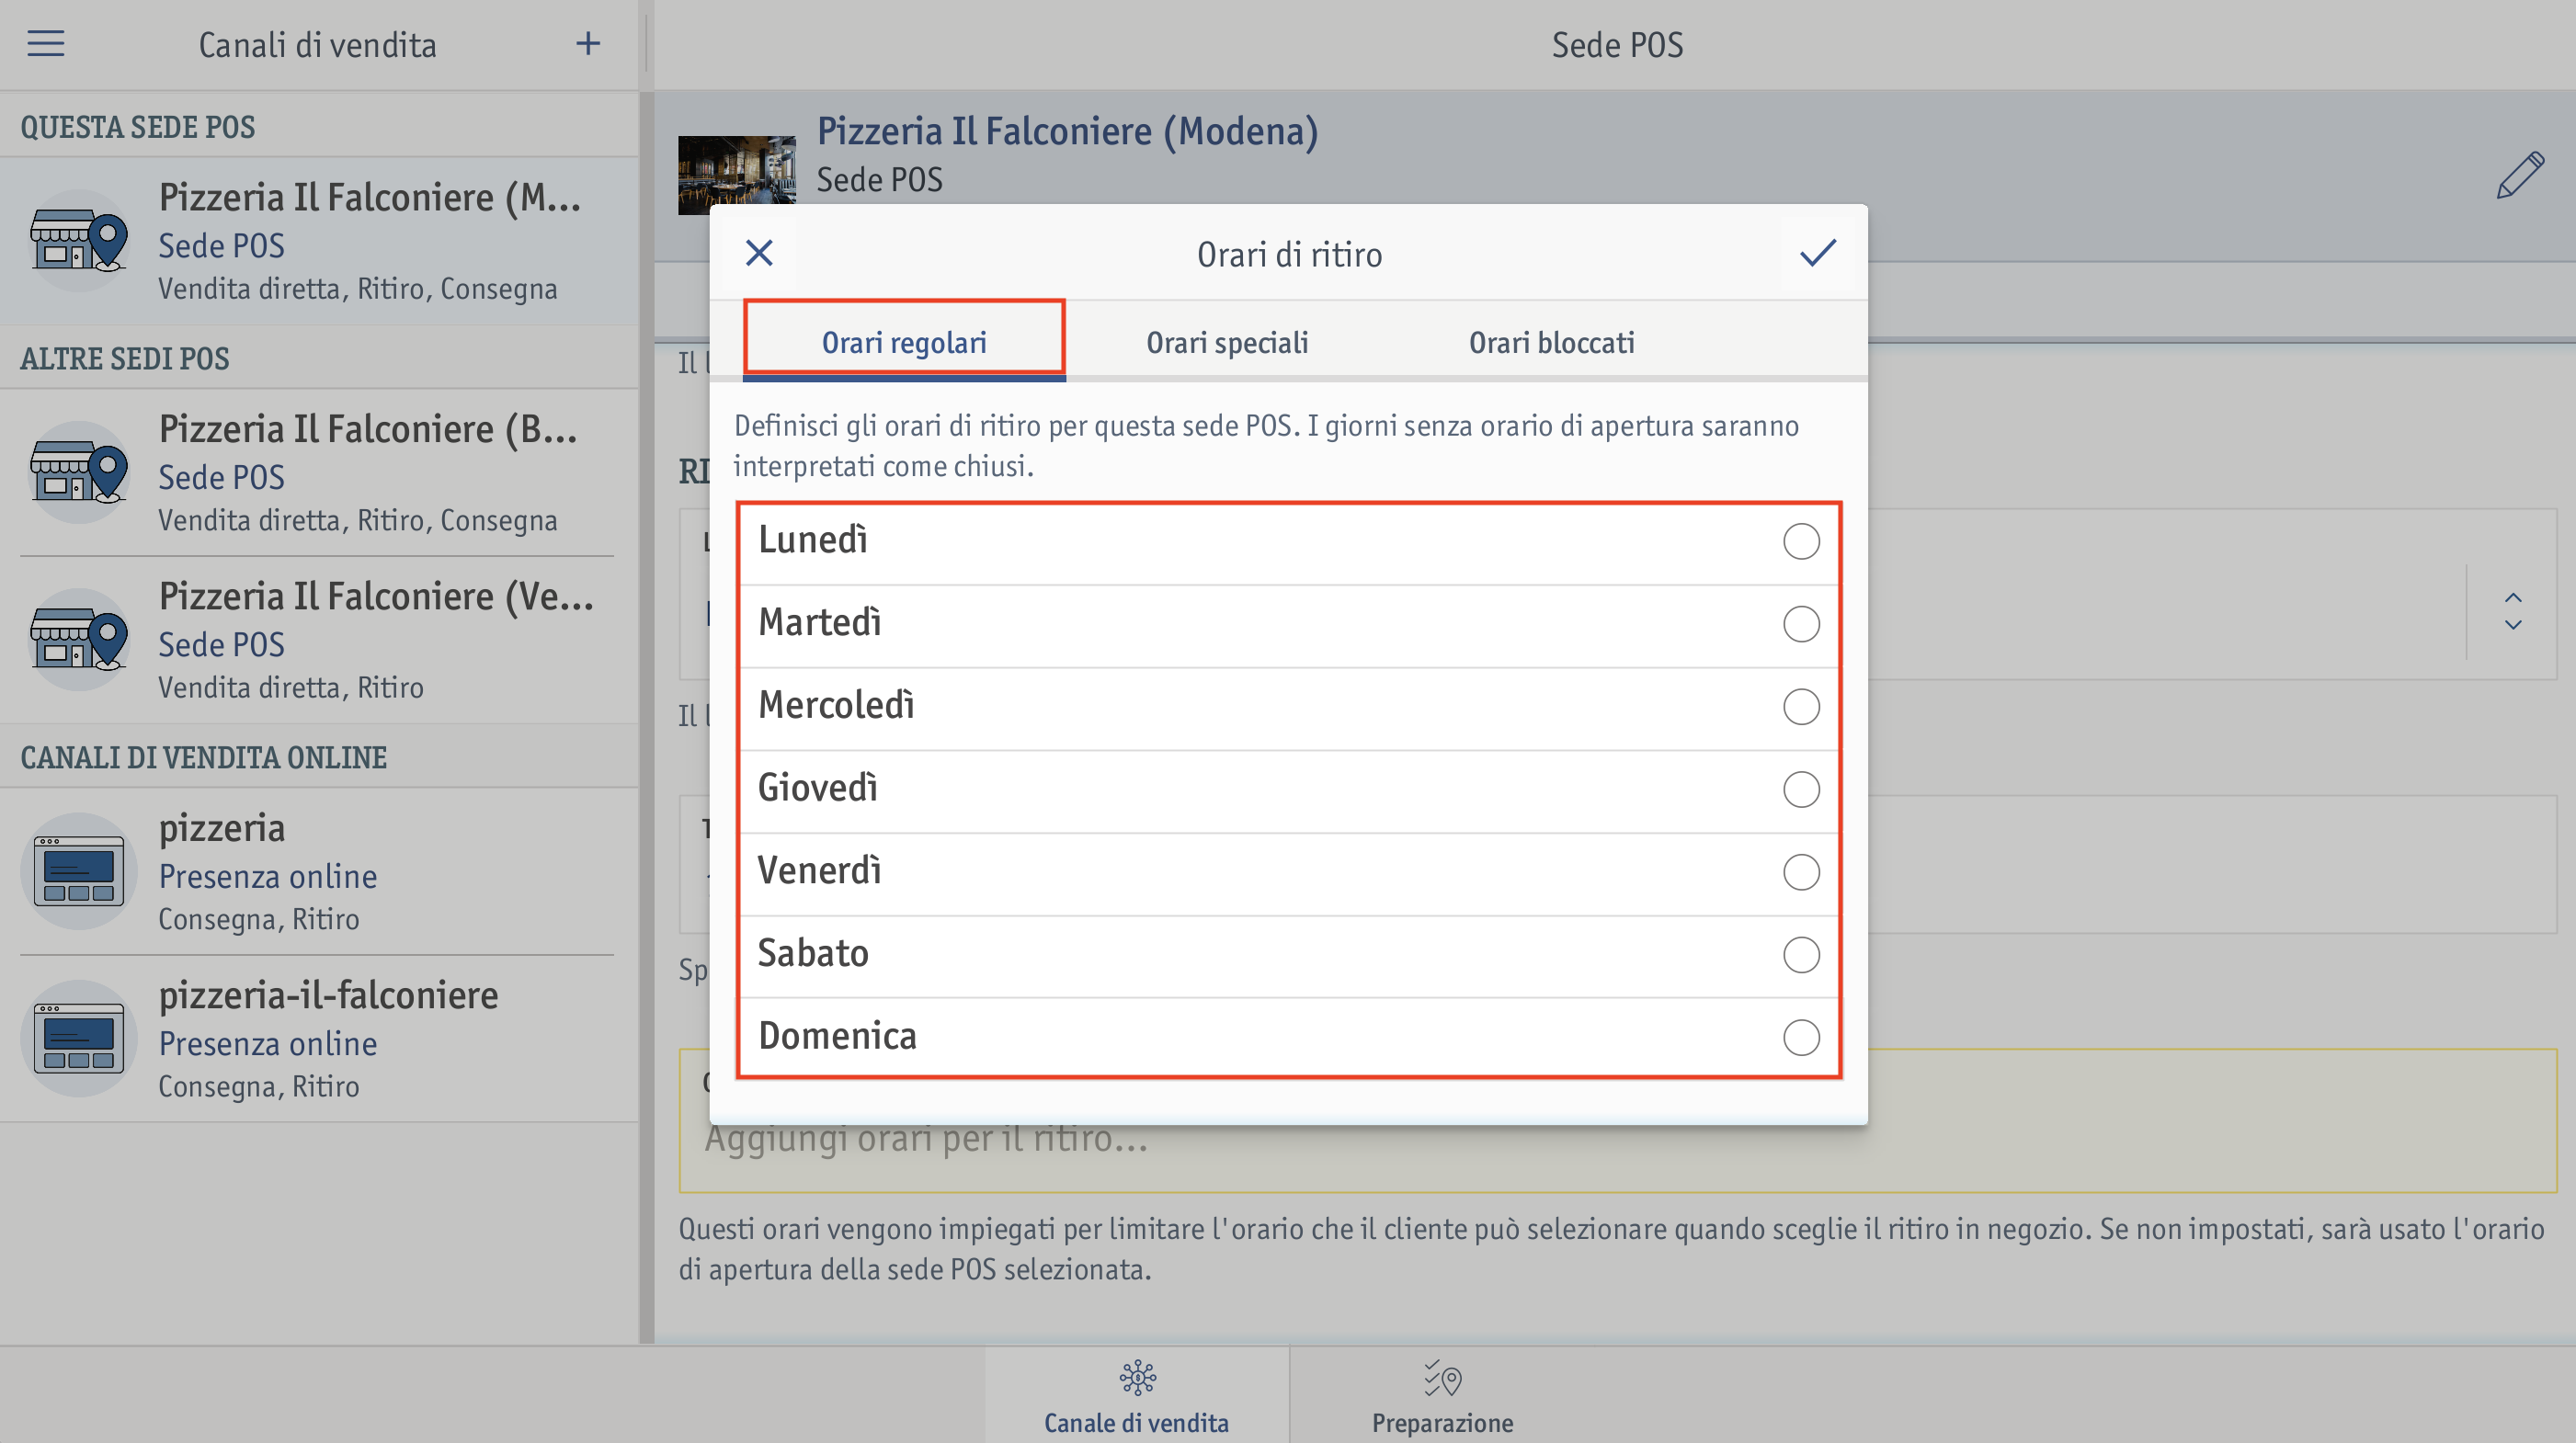This screenshot has width=2576, height=1443.
Task: Open Pizzeria Il Falconiere (Ve...) location
Action: tap(319, 640)
